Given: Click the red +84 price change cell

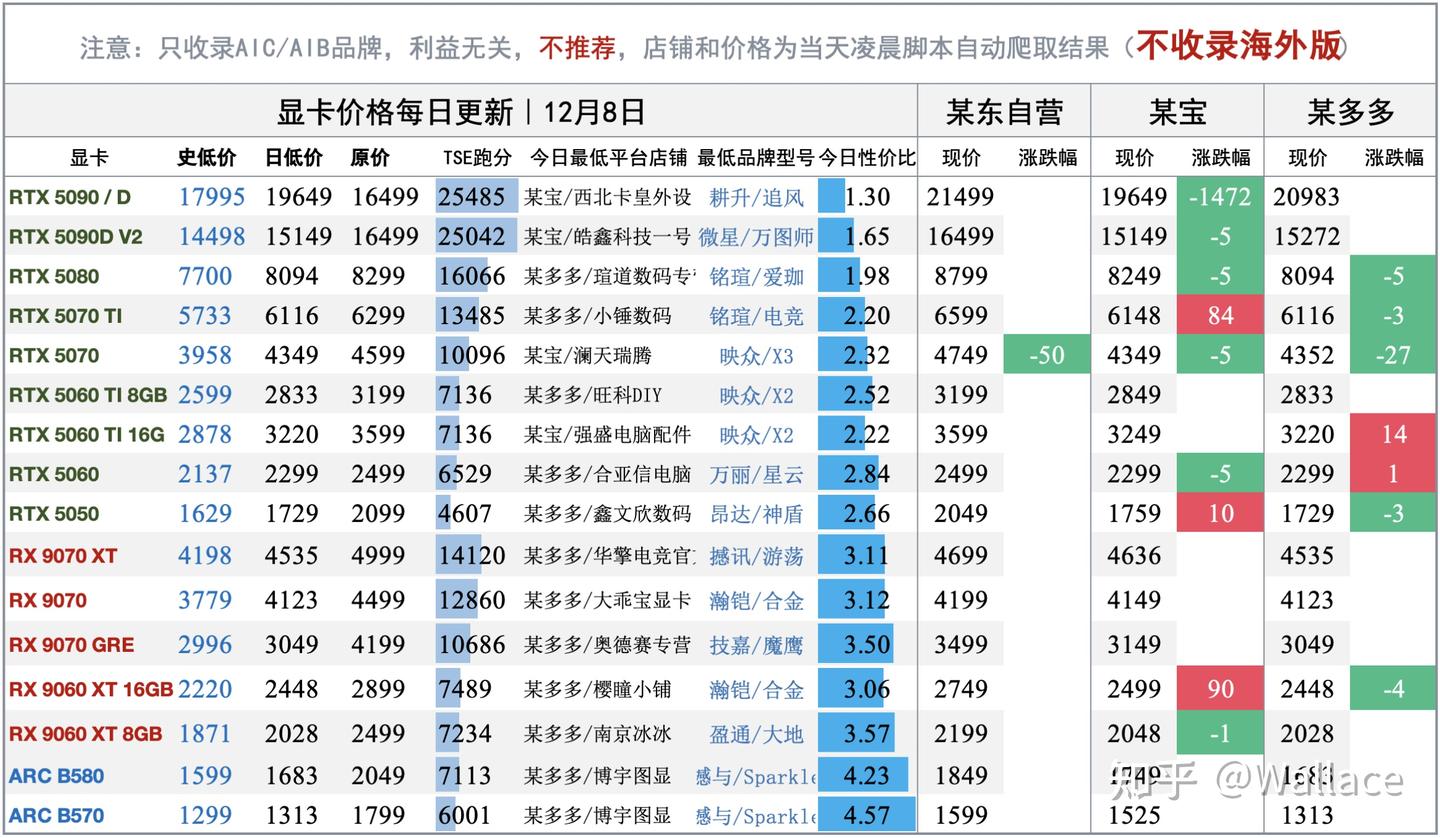Looking at the screenshot, I should tap(1220, 315).
